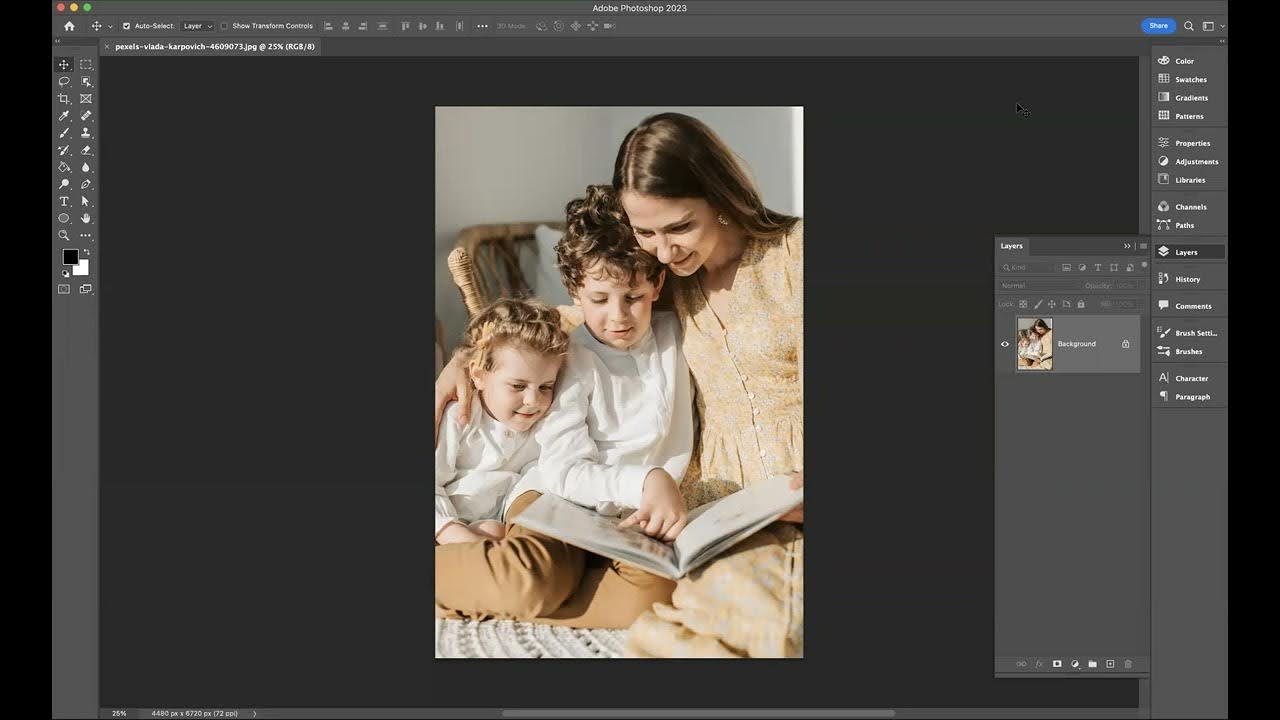Select the History Brush tool

coord(64,150)
